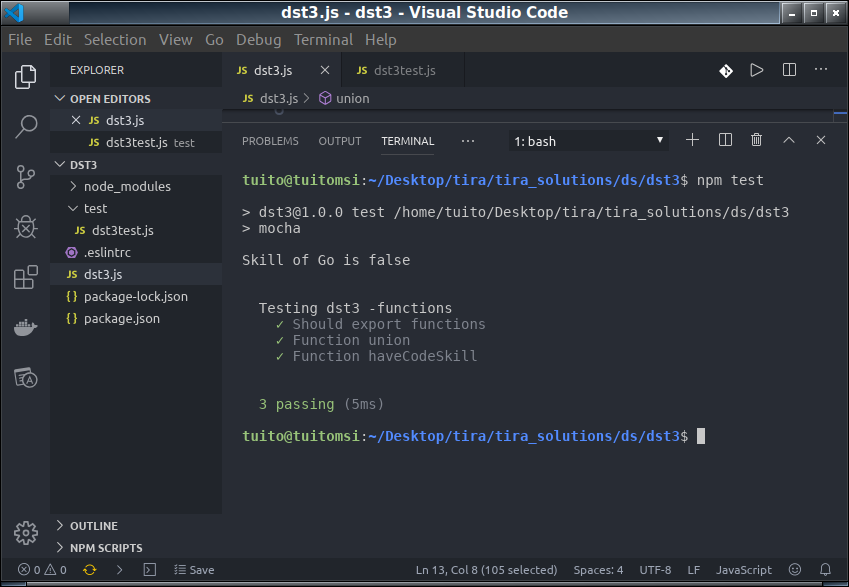Viewport: 849px width, 587px height.
Task: Open the Extensions view
Action: [x=25, y=277]
